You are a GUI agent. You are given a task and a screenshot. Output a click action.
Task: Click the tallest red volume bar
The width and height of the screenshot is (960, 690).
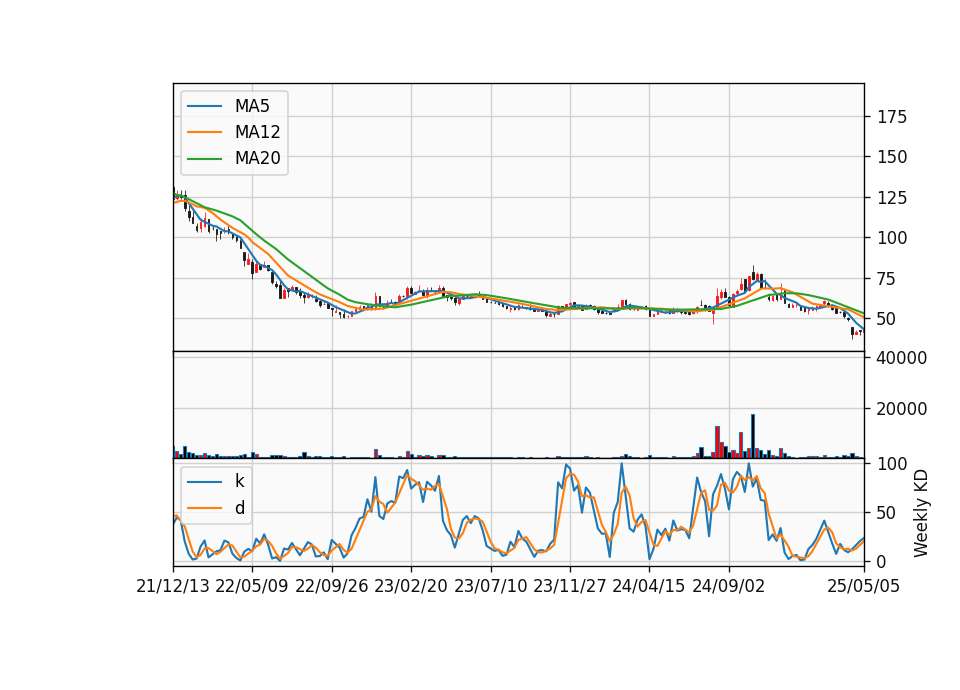(718, 442)
